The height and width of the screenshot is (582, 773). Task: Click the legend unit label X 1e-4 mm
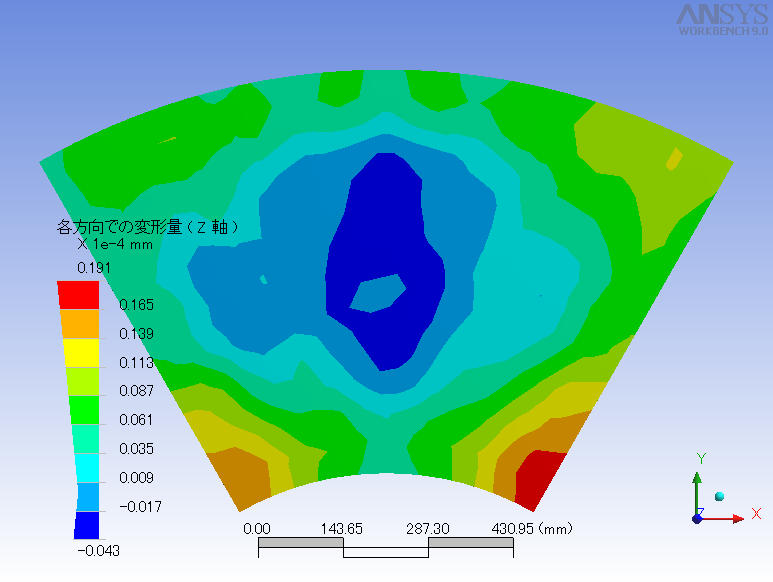(x=115, y=244)
